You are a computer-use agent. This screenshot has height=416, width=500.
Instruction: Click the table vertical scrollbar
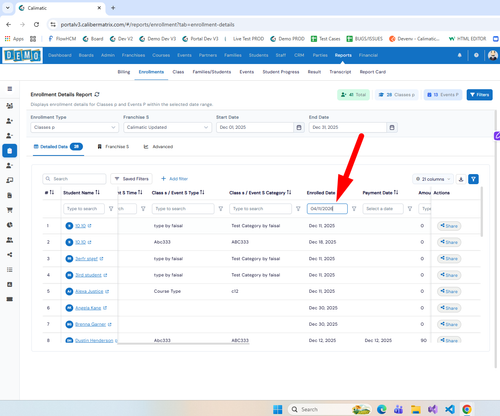point(482,213)
